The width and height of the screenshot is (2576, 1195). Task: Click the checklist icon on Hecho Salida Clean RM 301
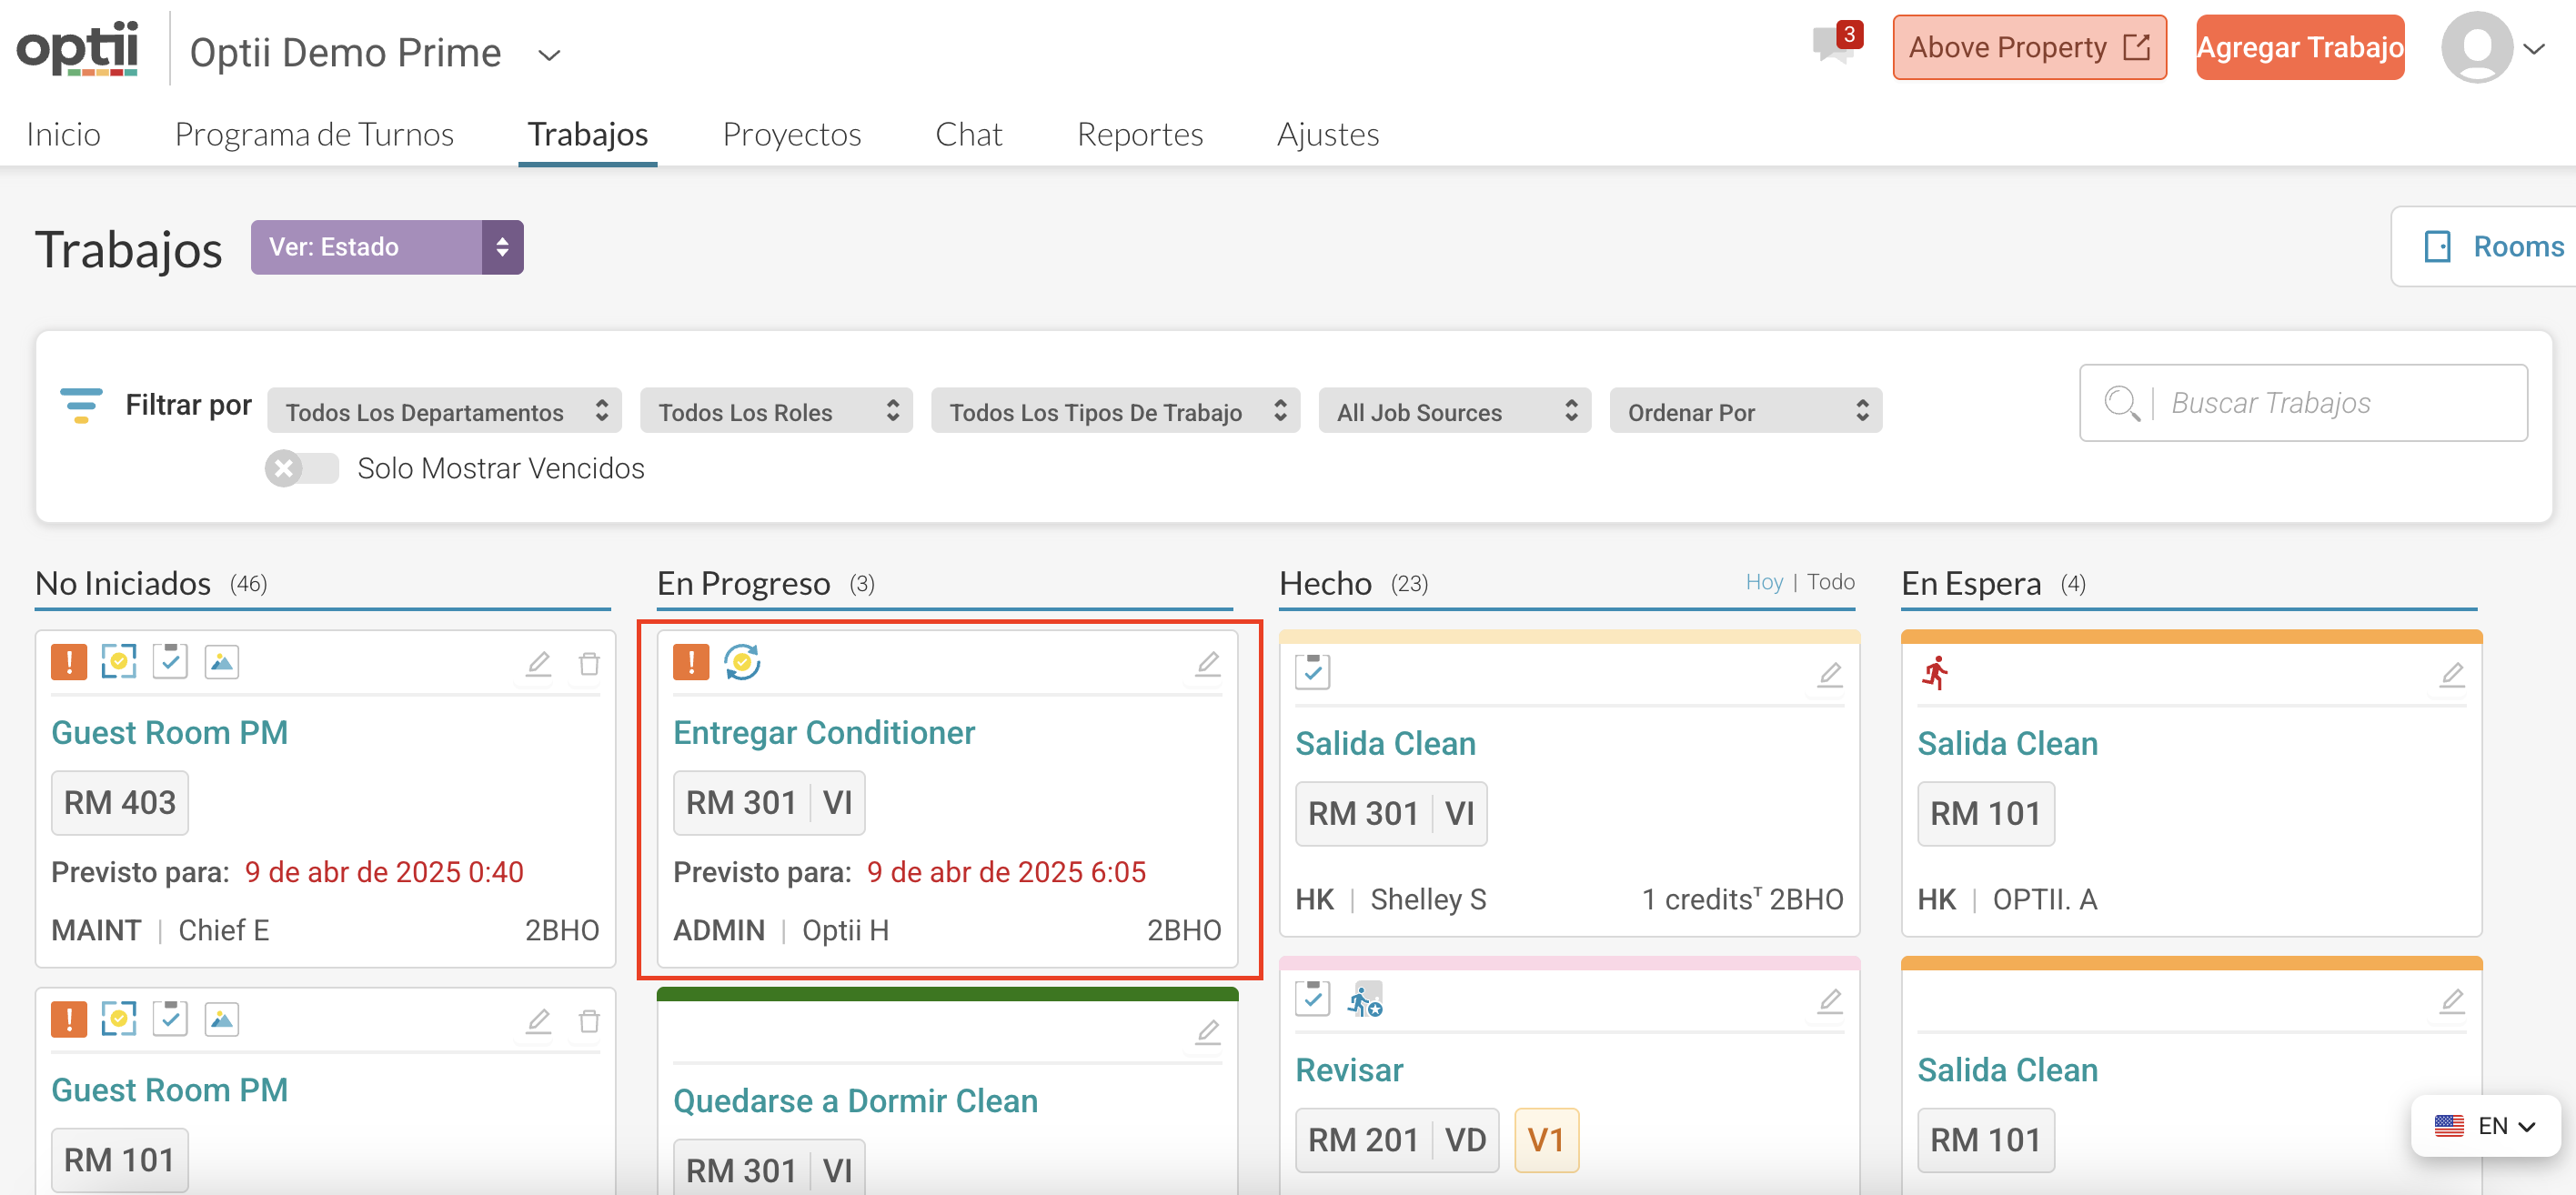coord(1312,672)
